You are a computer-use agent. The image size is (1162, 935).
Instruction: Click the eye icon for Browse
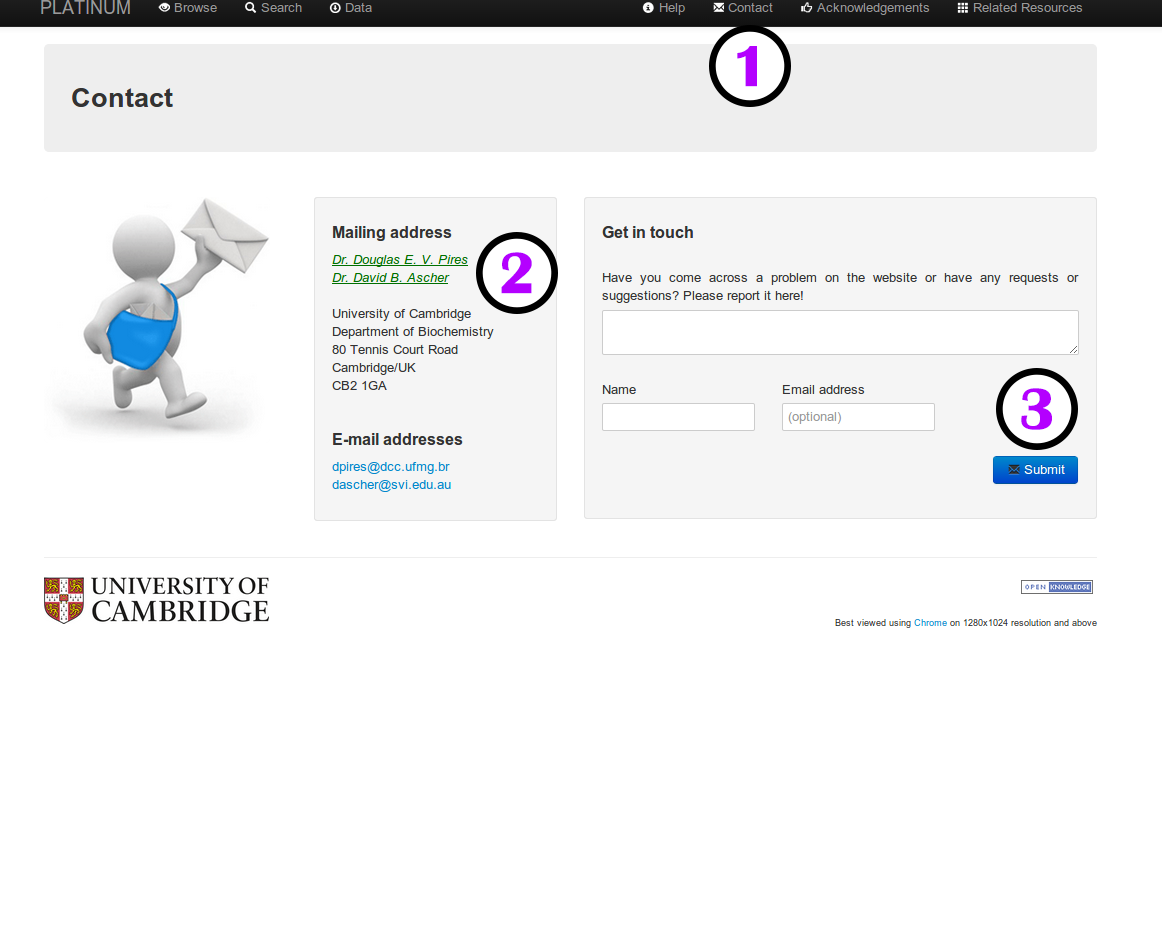(164, 8)
